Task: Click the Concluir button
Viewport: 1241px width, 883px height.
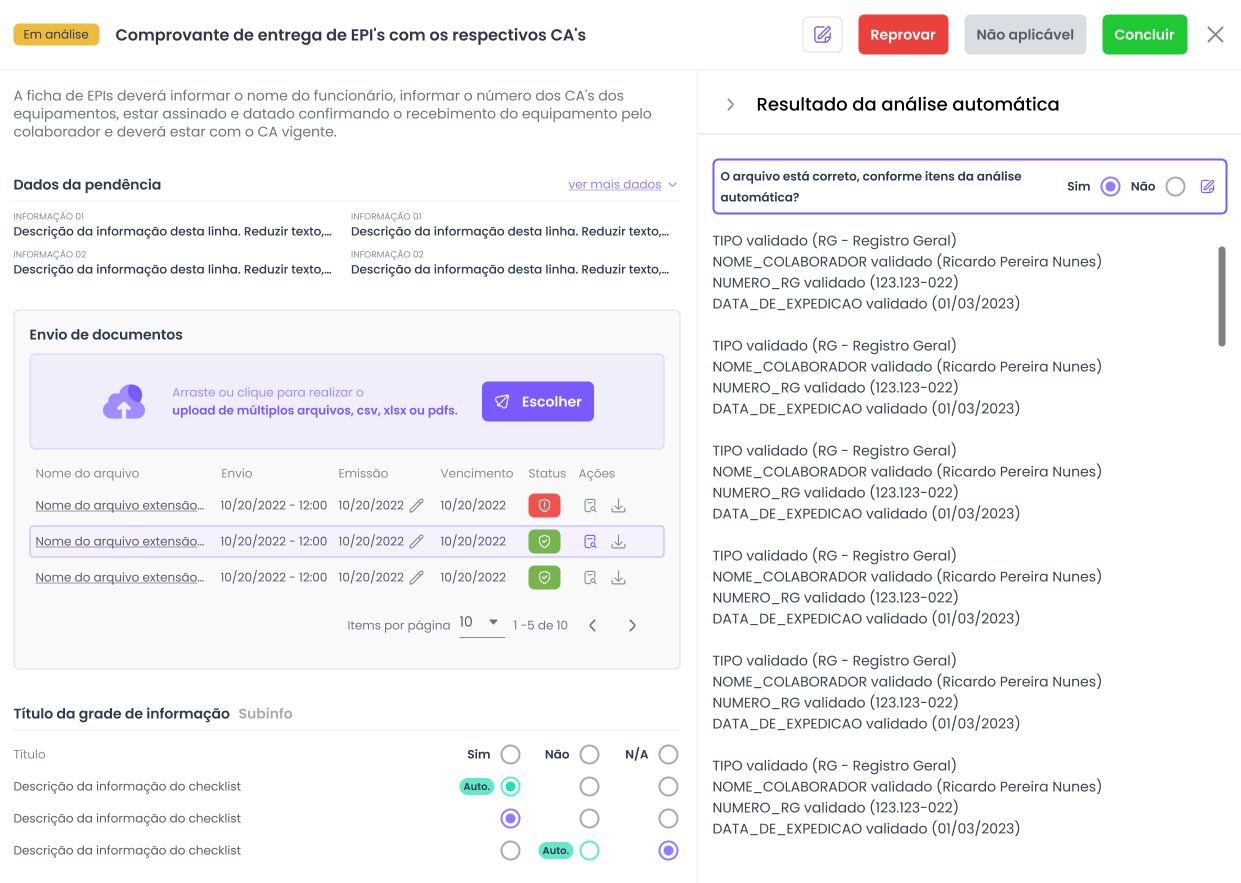Action: [x=1144, y=35]
